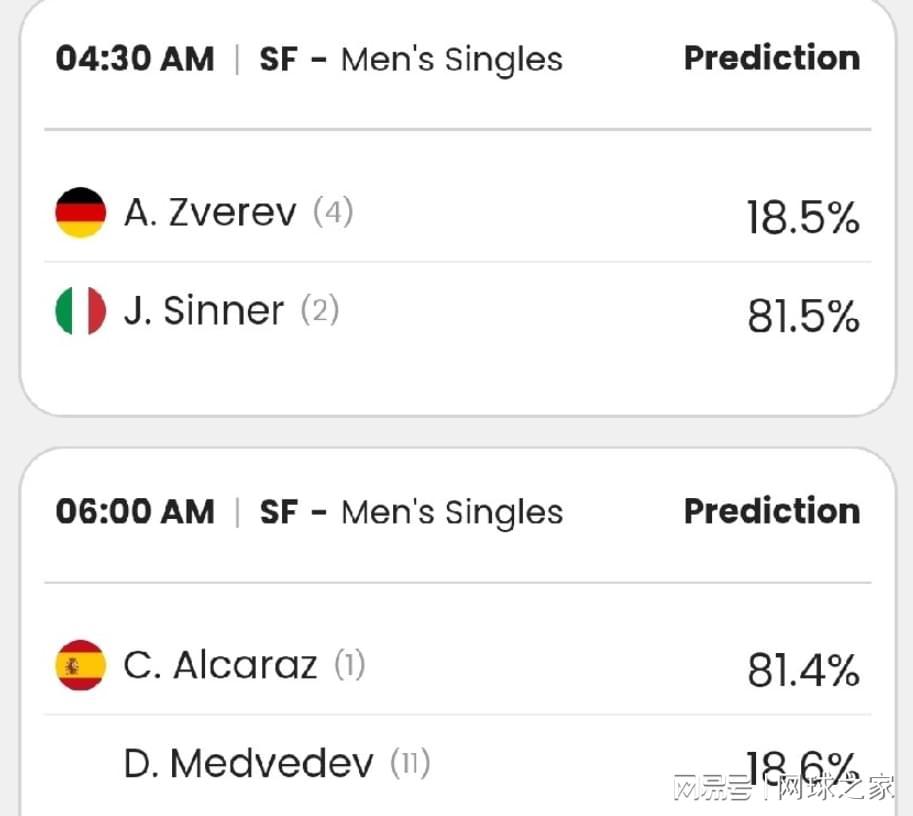This screenshot has width=913, height=816.
Task: Click SF - Men's Singles in 04:30 AM card
Action: tap(411, 60)
